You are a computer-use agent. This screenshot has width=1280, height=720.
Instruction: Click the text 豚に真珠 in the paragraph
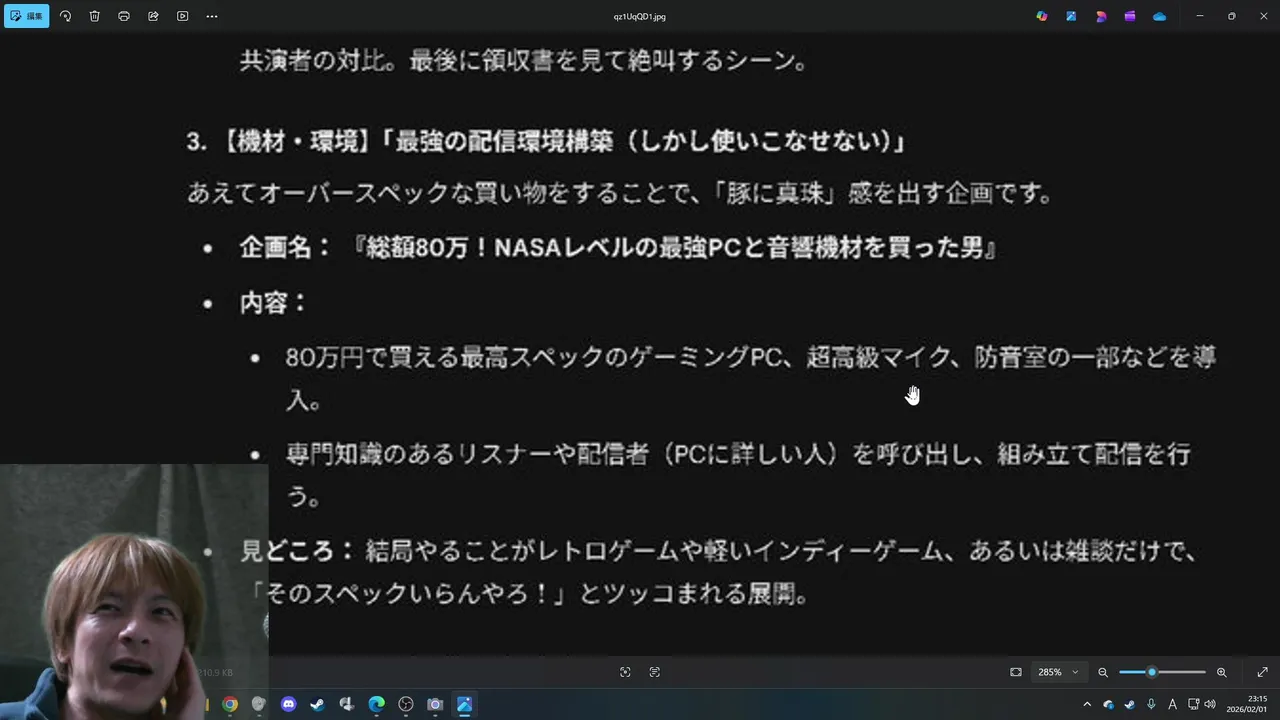point(777,193)
